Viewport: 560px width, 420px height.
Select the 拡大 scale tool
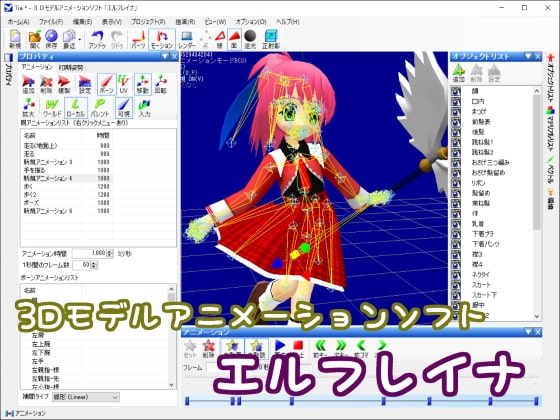[29, 108]
